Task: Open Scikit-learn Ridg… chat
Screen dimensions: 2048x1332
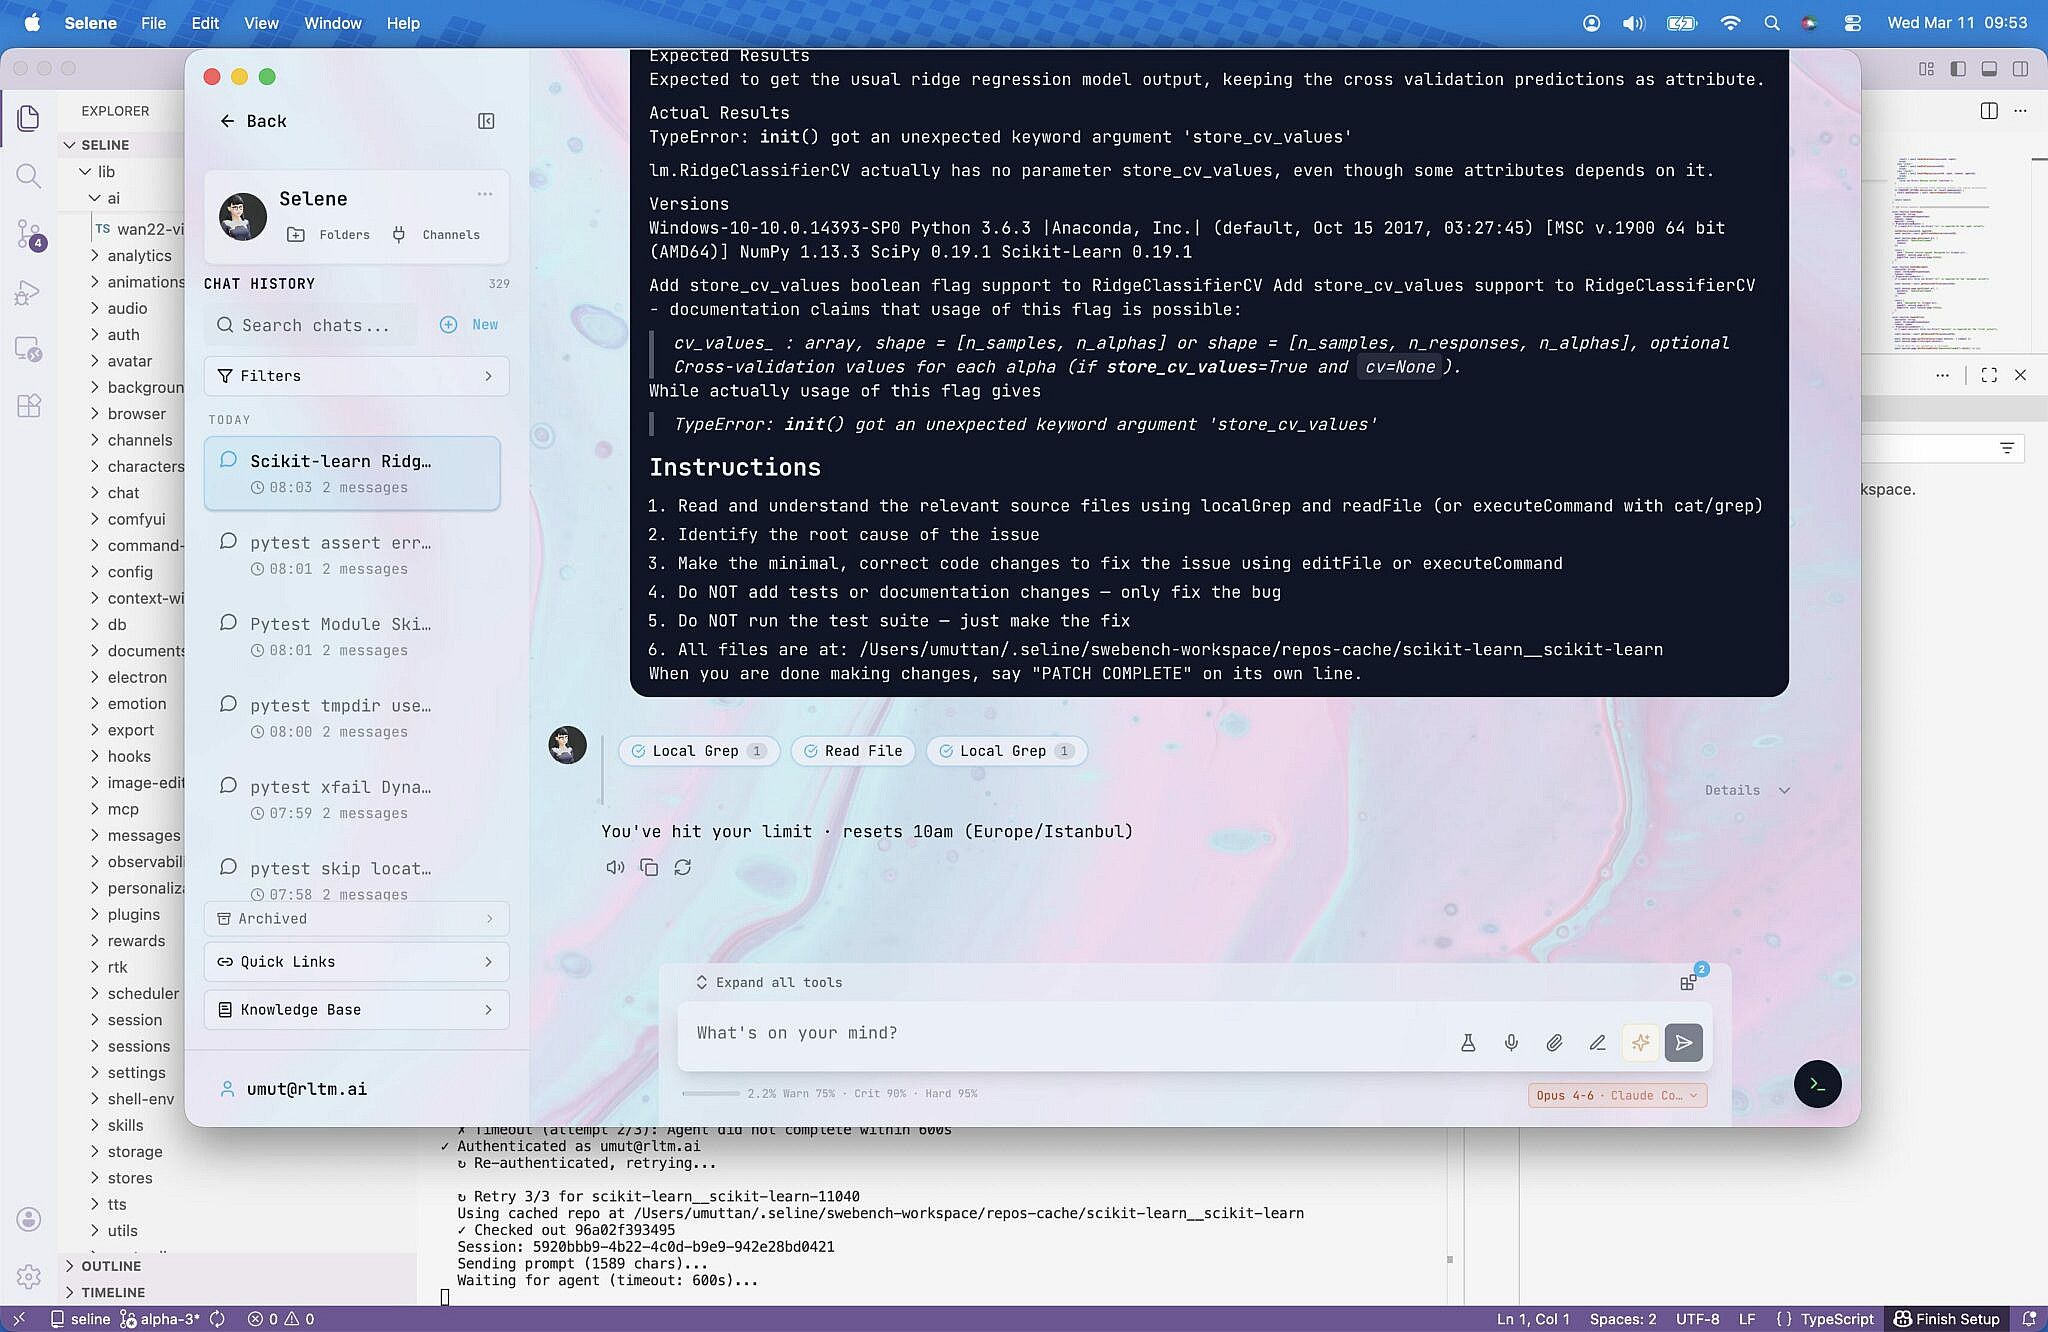Action: [352, 473]
